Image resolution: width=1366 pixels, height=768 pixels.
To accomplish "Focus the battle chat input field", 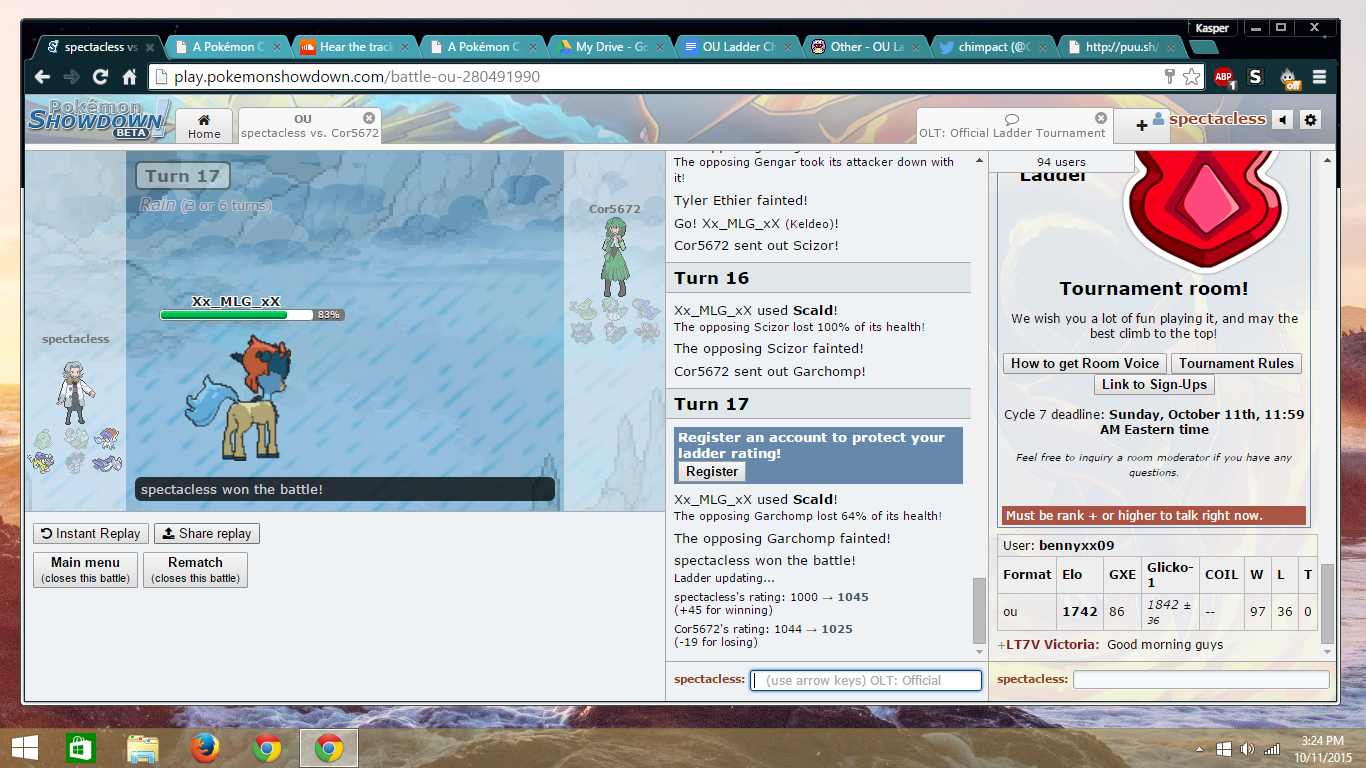I will click(866, 680).
